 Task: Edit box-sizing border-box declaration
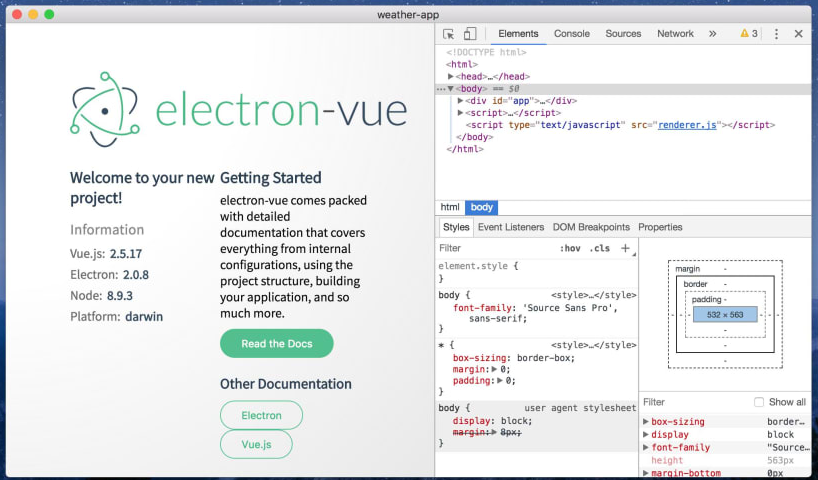514,358
